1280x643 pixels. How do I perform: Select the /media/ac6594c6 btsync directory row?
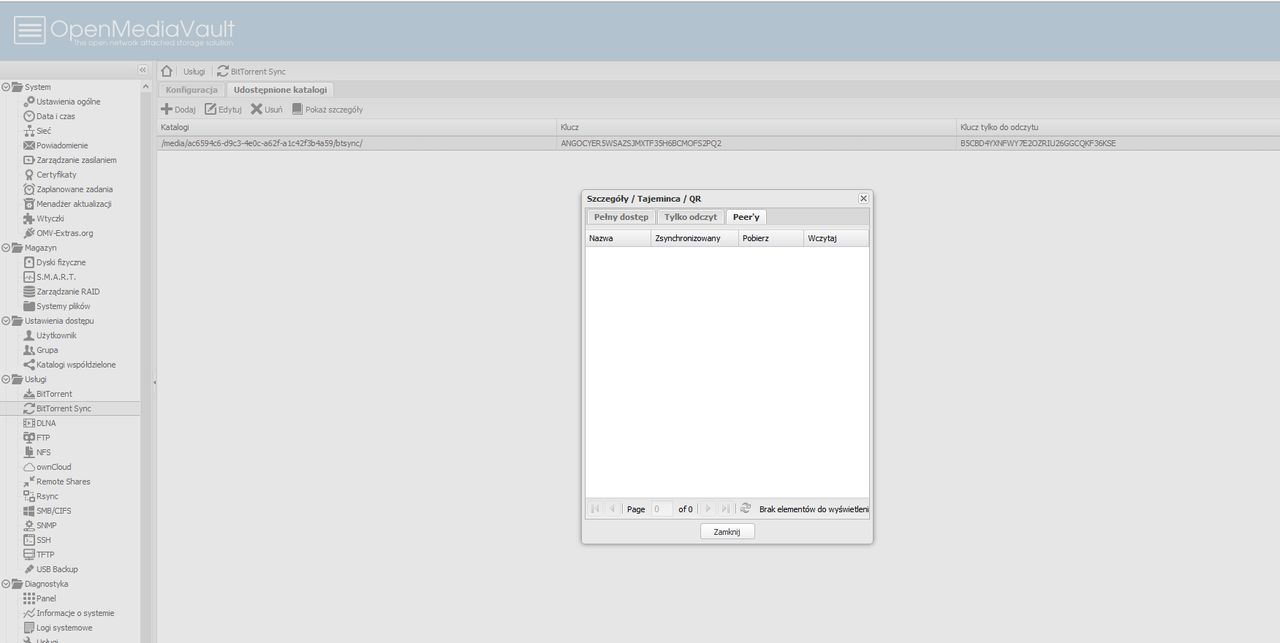point(718,143)
